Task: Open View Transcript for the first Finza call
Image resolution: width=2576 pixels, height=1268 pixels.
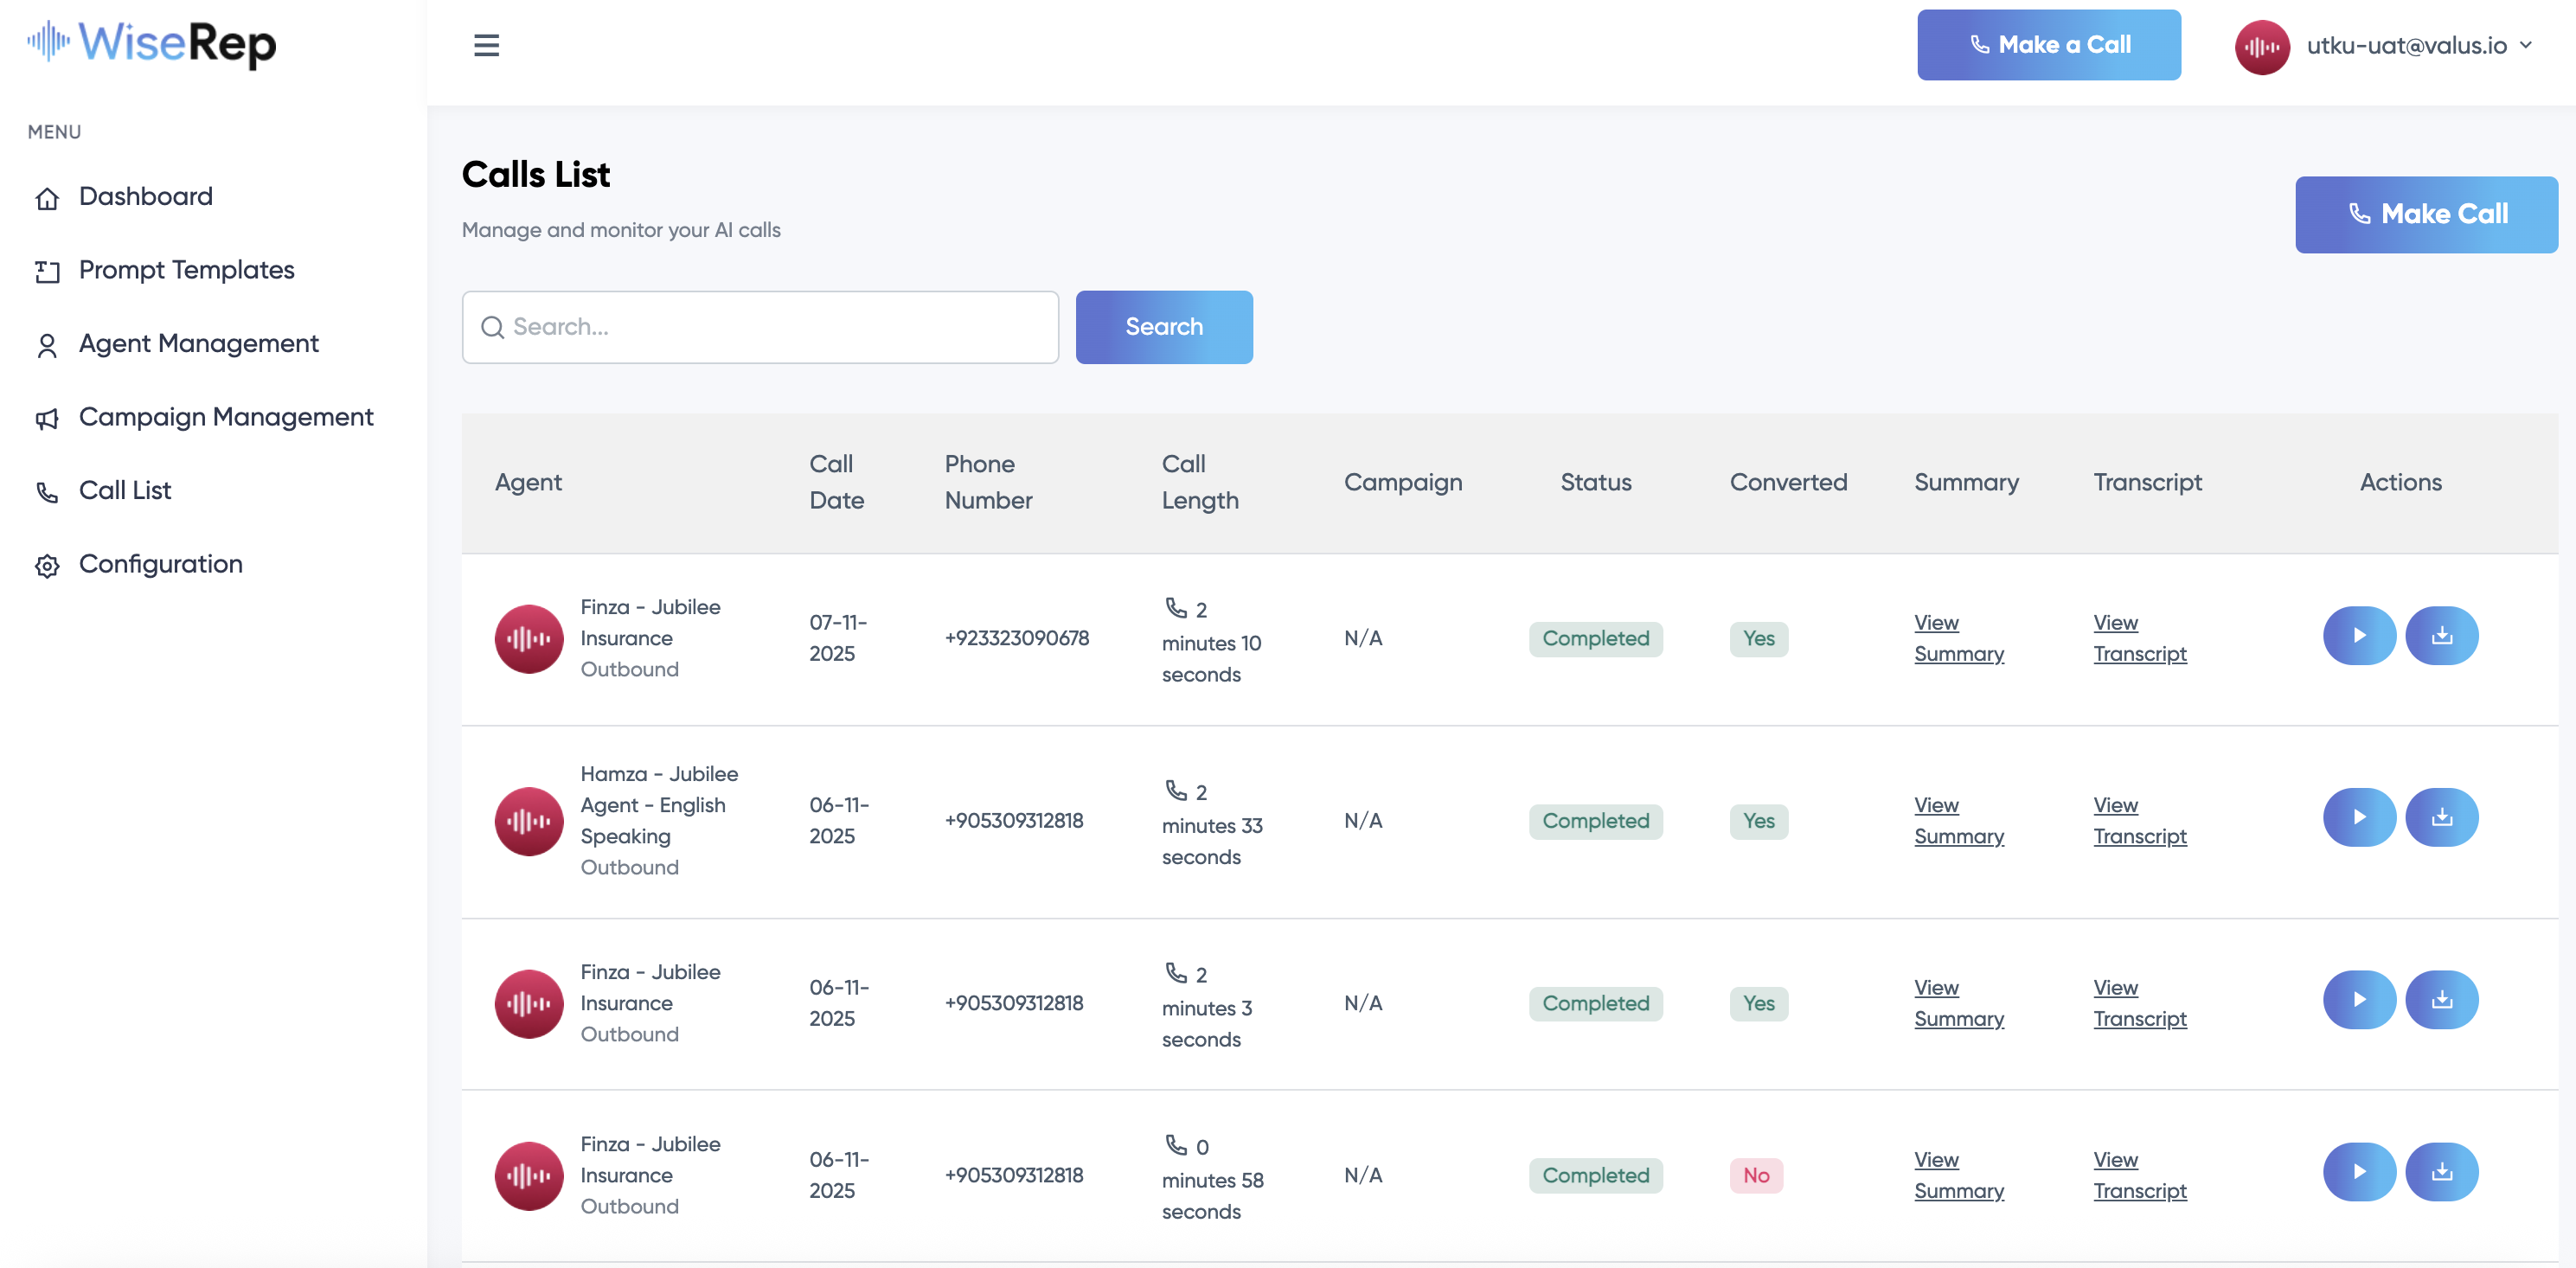Action: (x=2140, y=637)
